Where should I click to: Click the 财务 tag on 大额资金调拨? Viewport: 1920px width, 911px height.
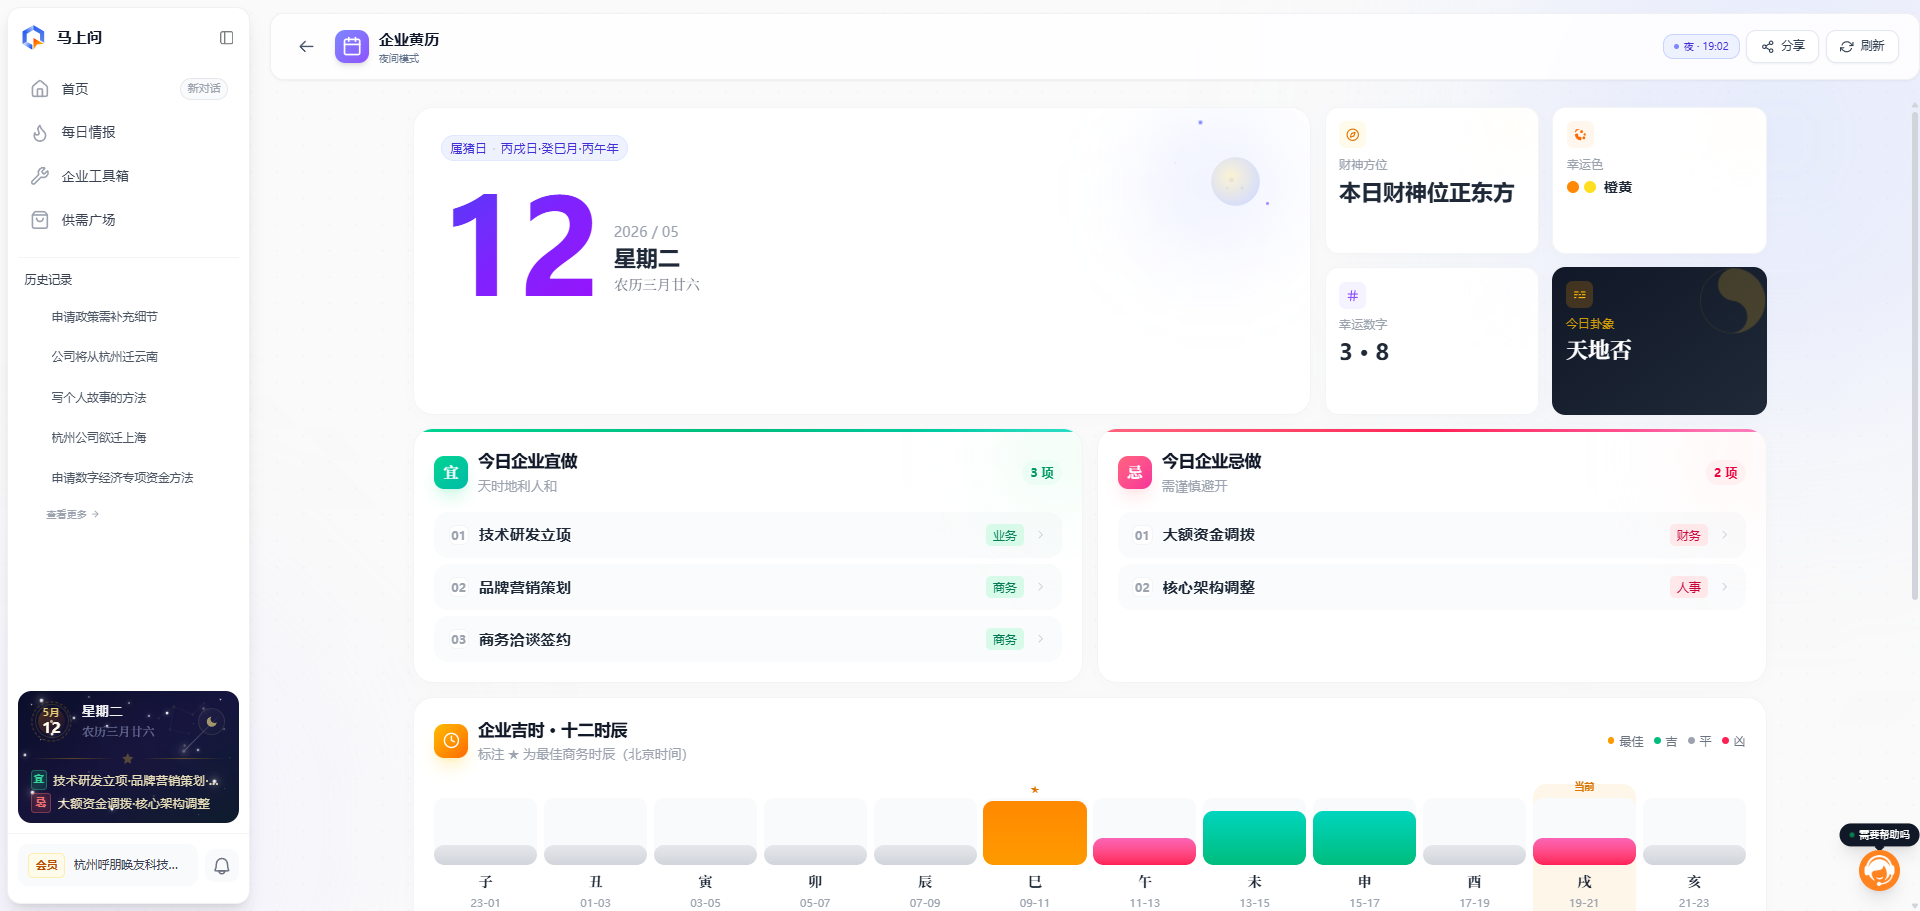point(1689,536)
